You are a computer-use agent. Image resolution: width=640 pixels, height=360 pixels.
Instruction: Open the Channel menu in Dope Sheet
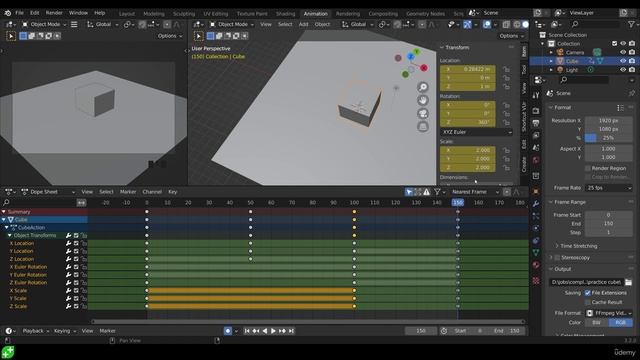[x=152, y=192]
